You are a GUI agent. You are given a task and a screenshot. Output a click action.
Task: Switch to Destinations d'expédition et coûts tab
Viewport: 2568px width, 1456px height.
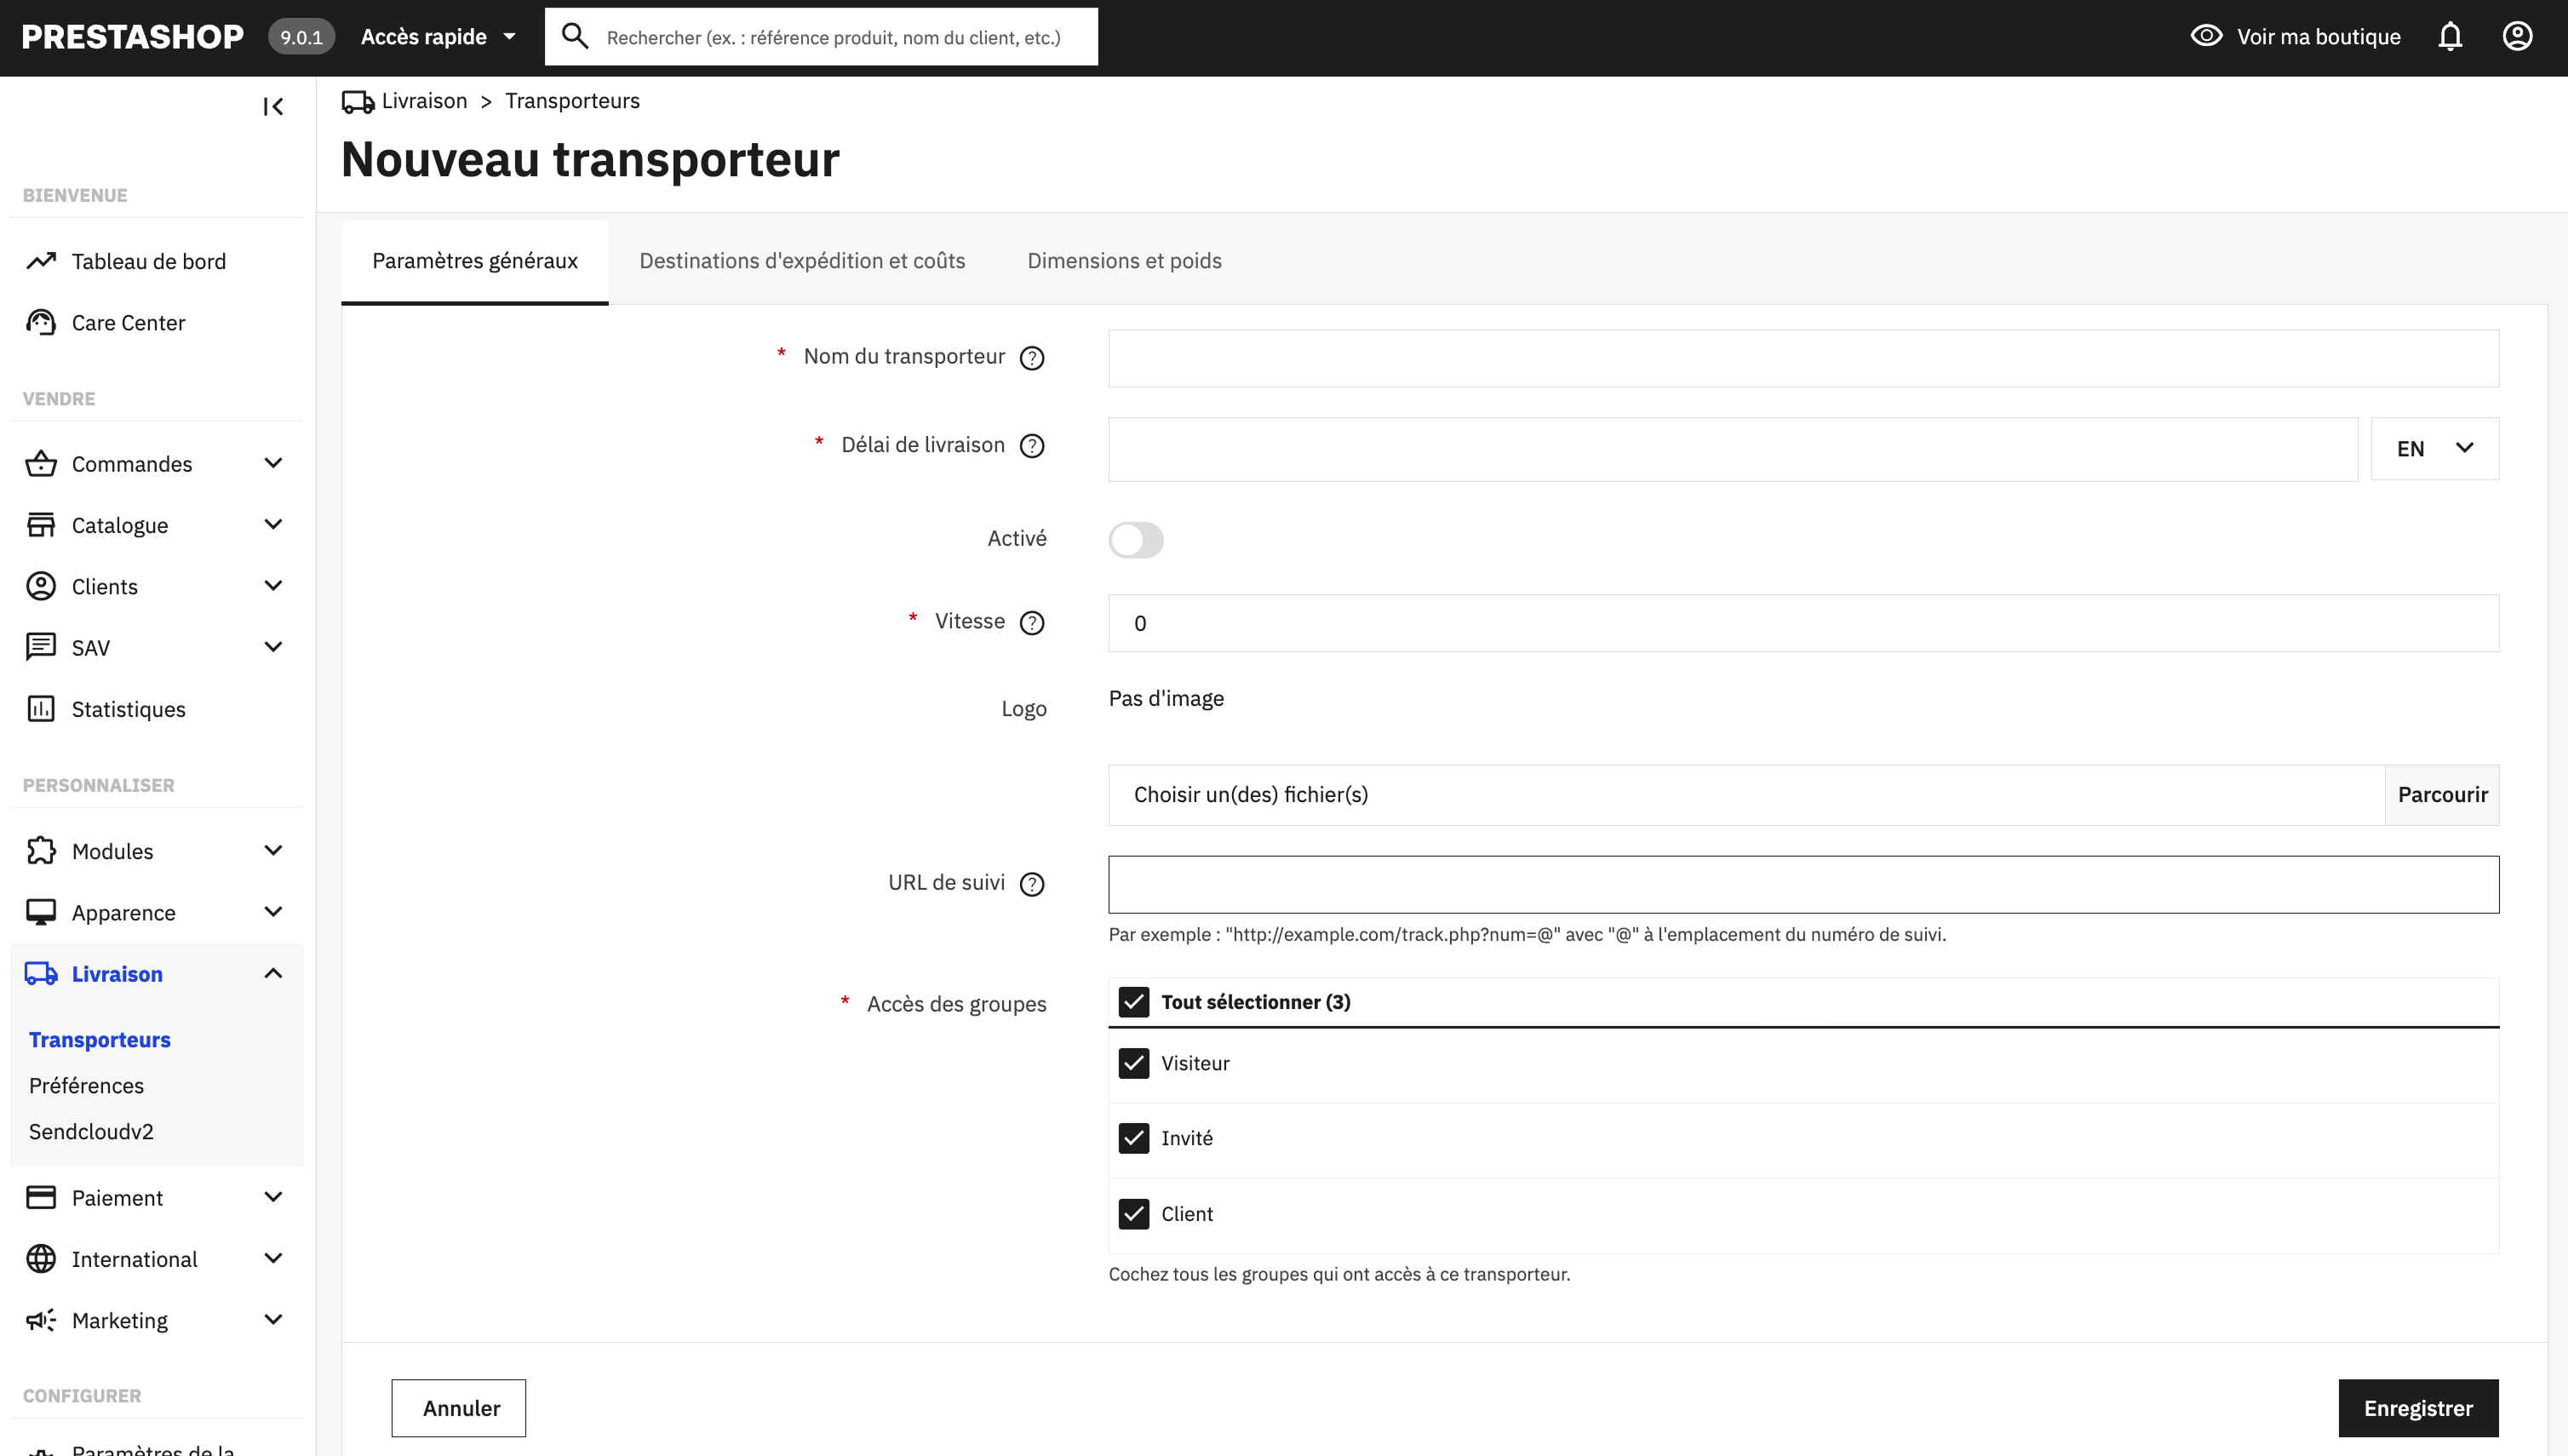pos(802,261)
